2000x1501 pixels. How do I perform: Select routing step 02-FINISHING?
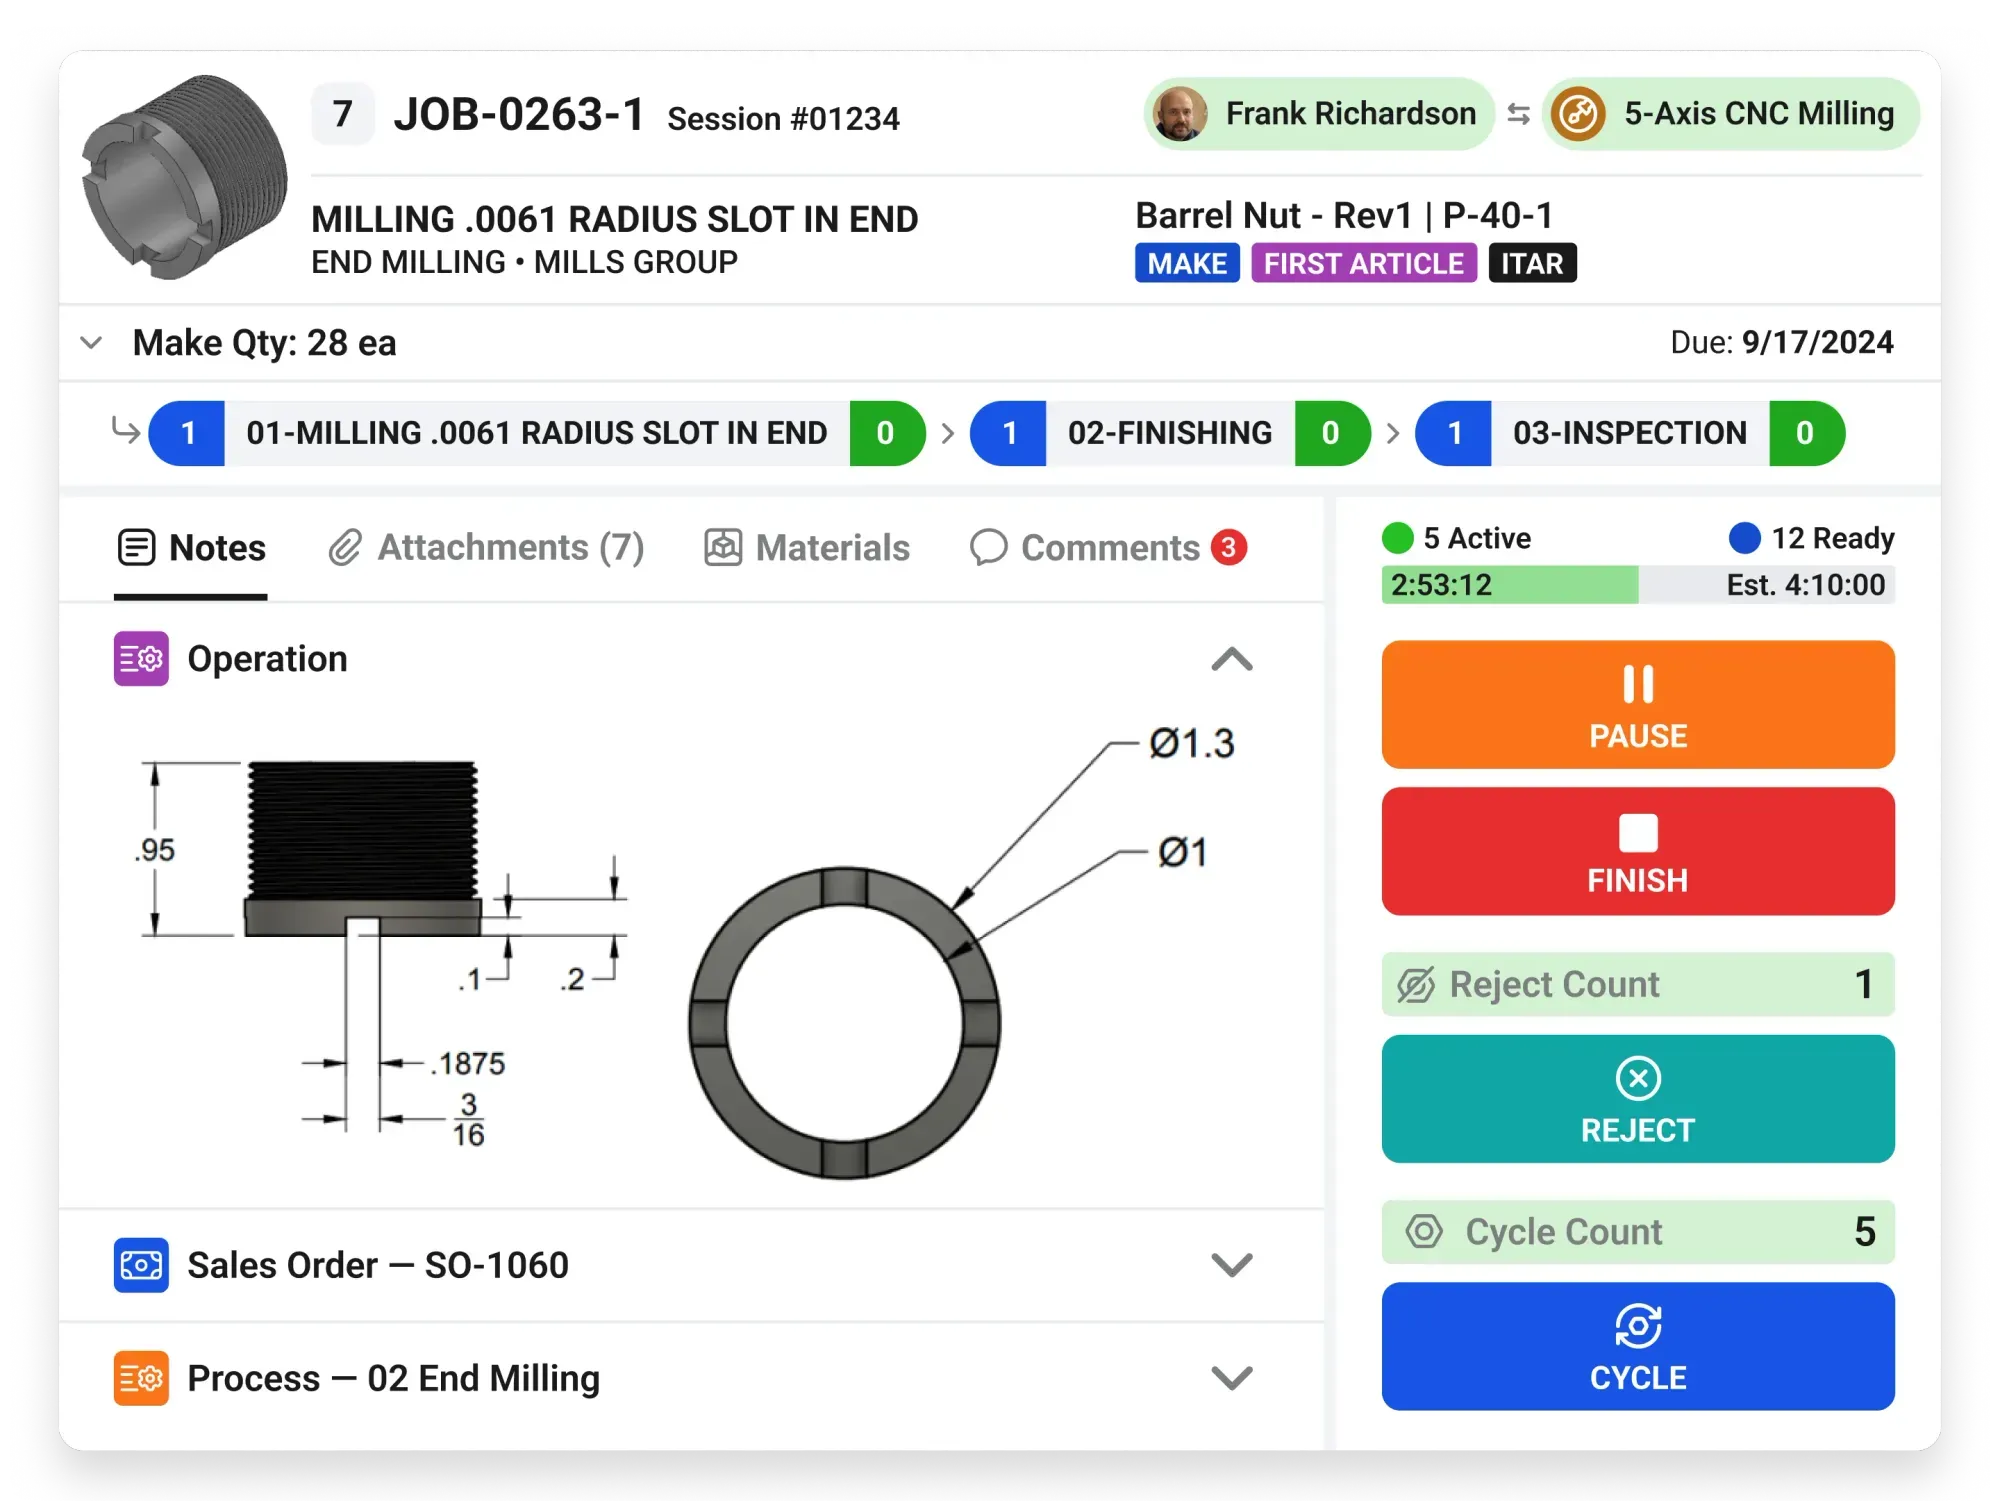pyautogui.click(x=1170, y=433)
